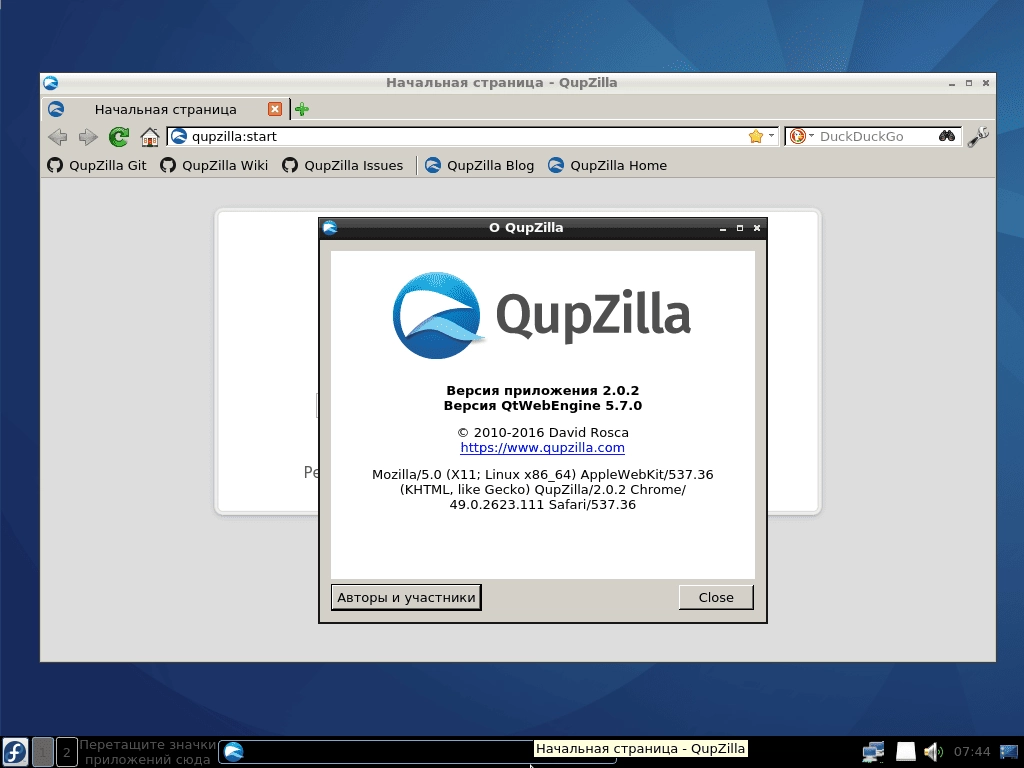Viewport: 1024px width, 768px height.
Task: Click the Mozilla/5.0 user agent text
Action: (x=543, y=489)
